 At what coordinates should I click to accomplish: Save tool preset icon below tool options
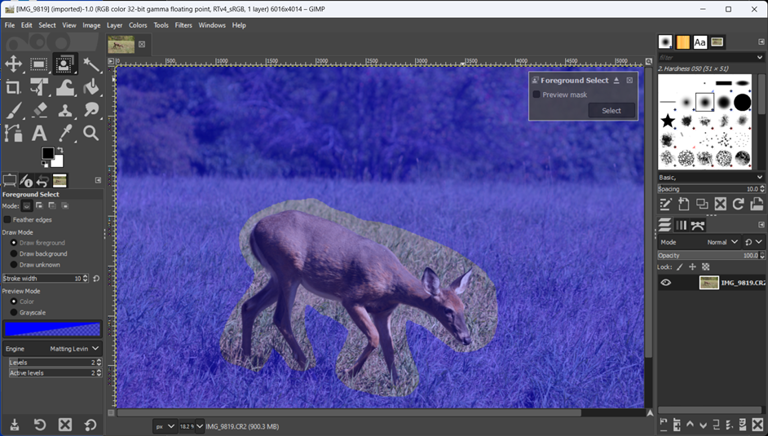pos(14,424)
